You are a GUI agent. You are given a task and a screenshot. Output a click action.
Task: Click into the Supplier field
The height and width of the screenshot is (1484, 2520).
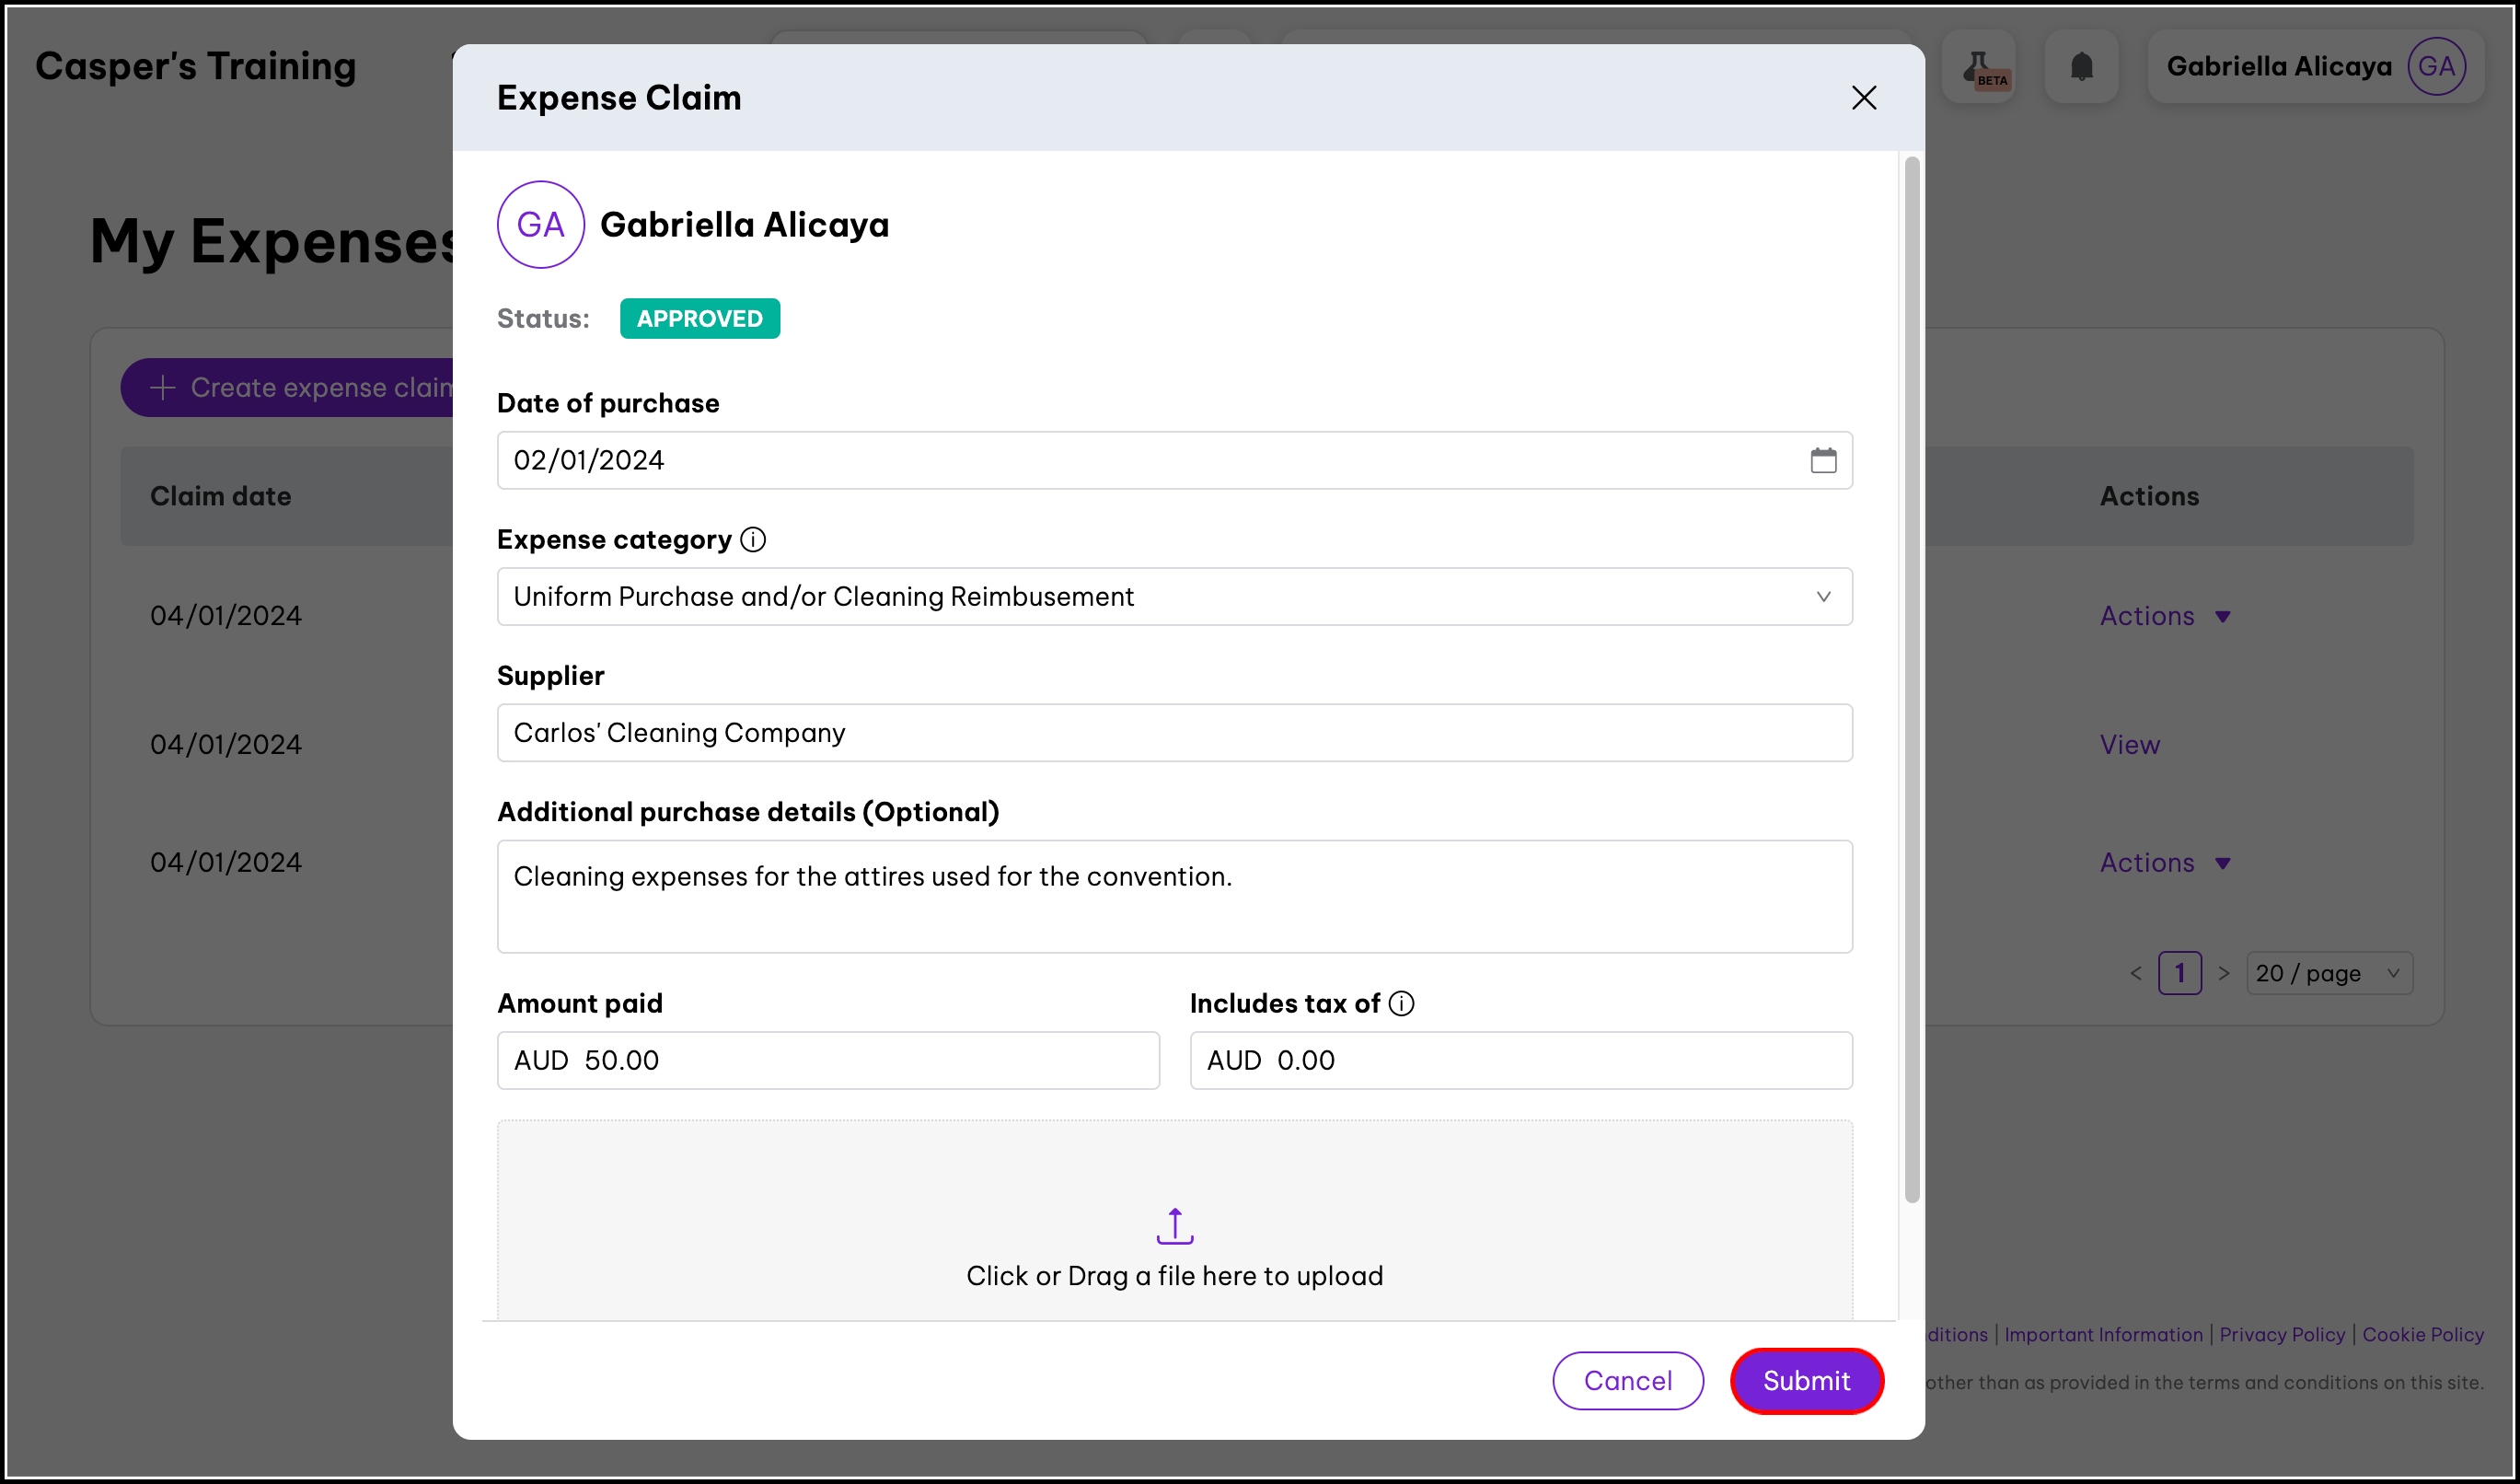[1174, 733]
